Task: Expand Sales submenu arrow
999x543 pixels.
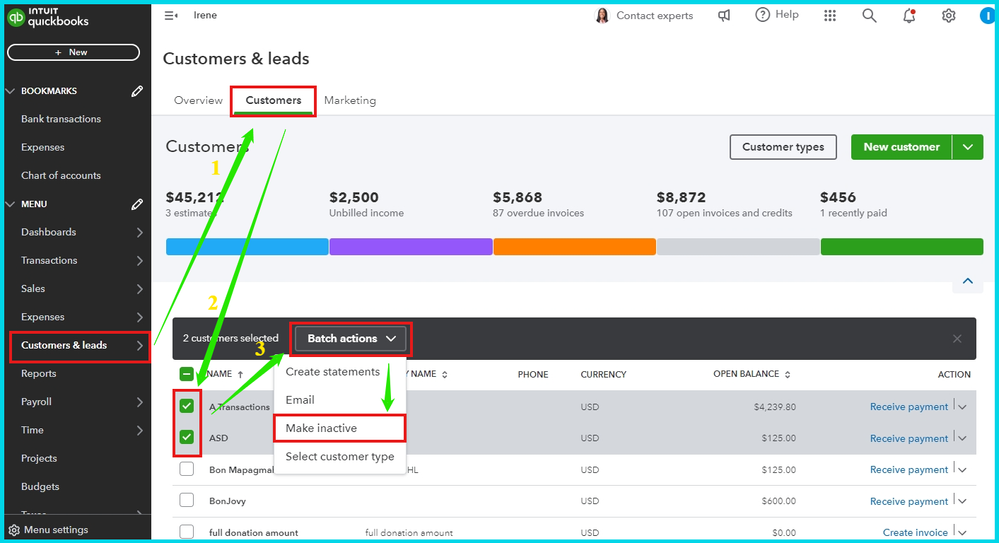Action: click(x=140, y=289)
